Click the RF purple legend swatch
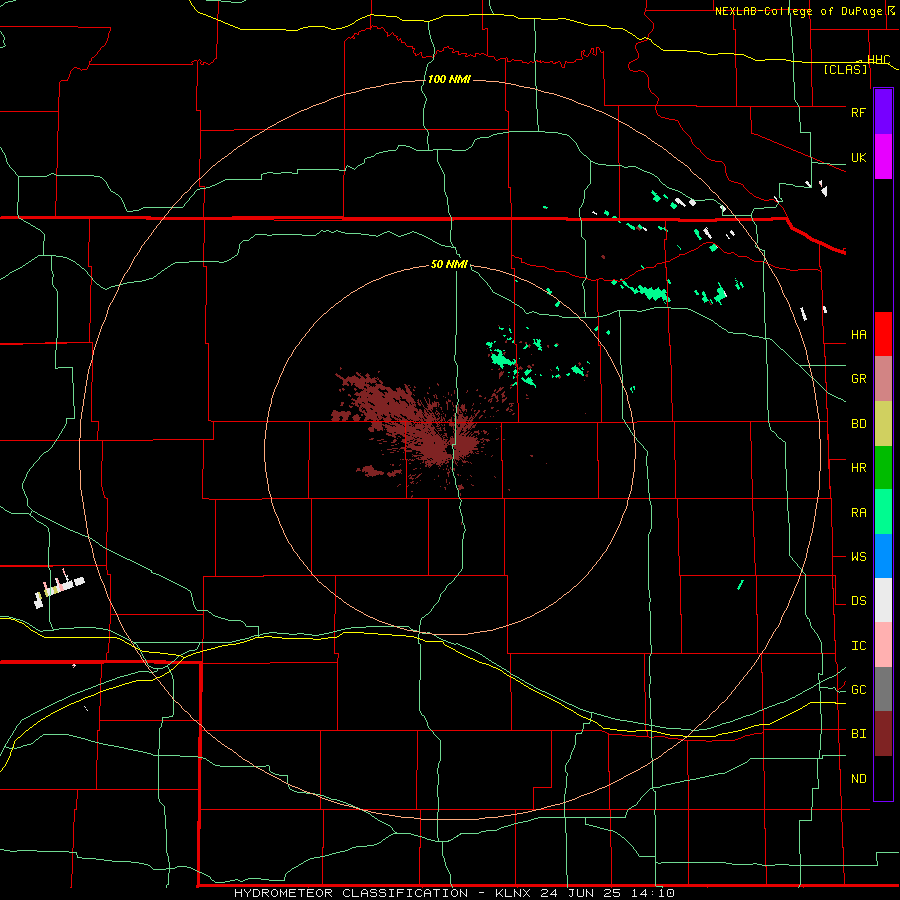This screenshot has height=900, width=900. coord(883,112)
